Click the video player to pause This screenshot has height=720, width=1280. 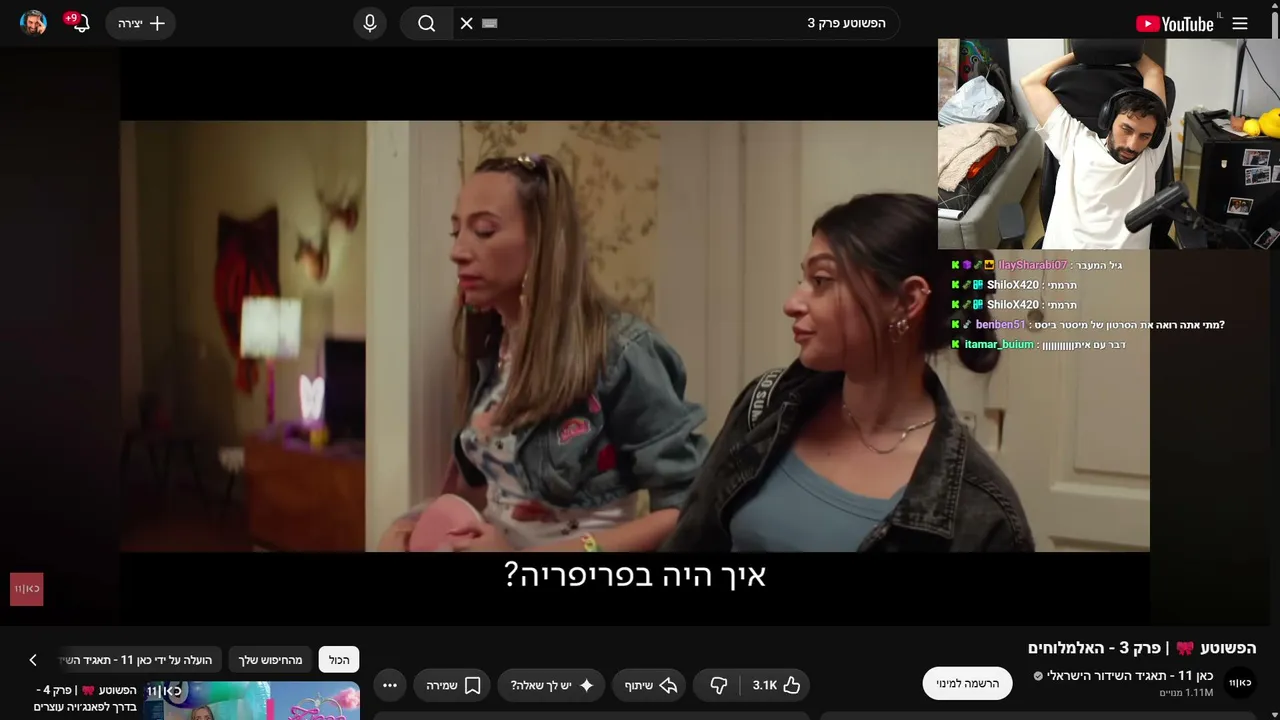pyautogui.click(x=634, y=336)
